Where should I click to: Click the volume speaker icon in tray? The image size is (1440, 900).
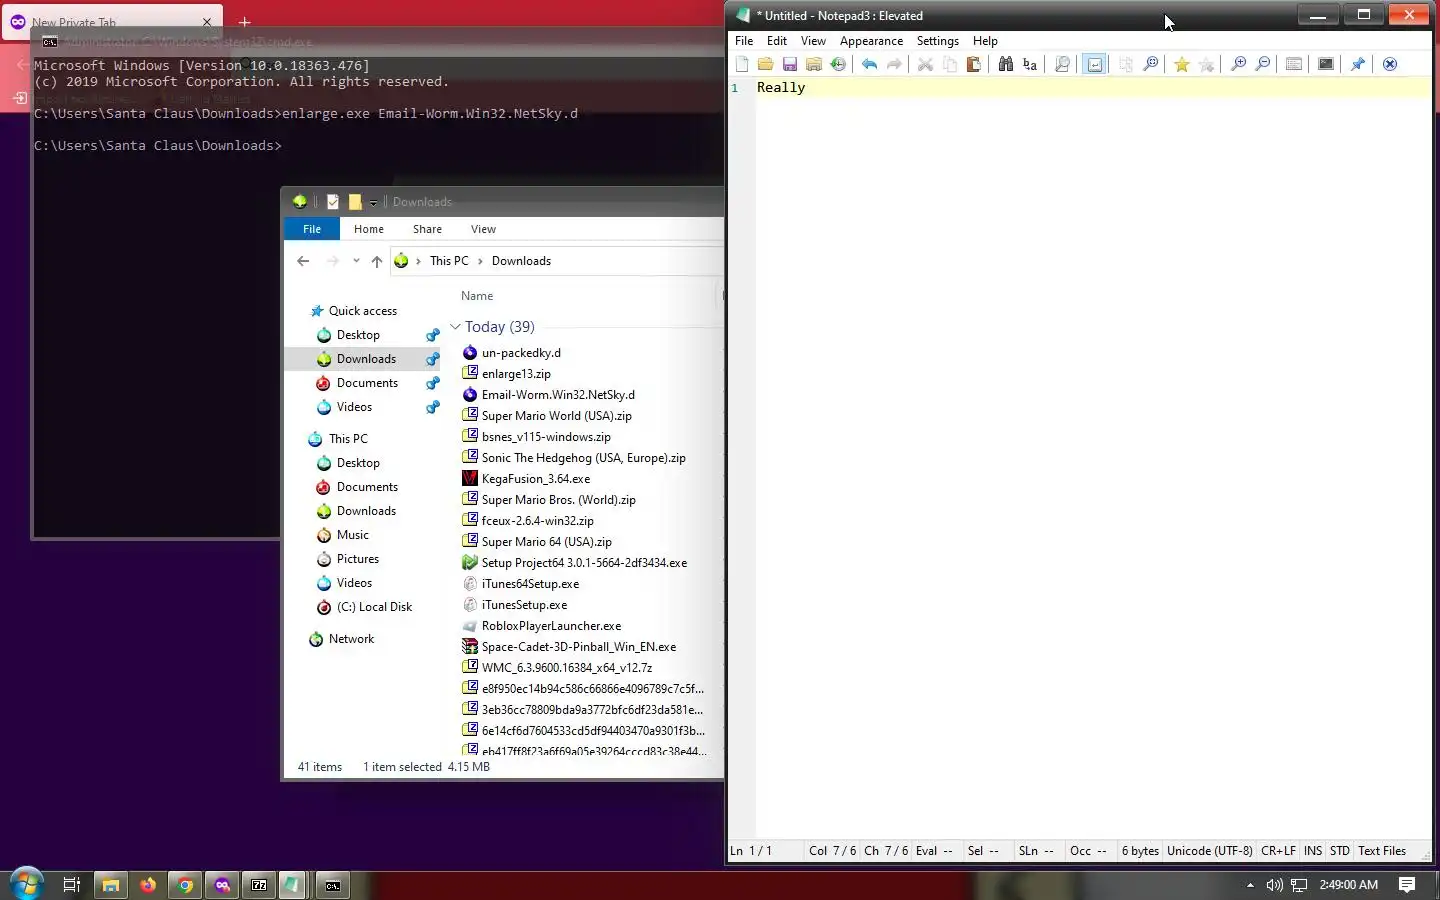tap(1274, 885)
